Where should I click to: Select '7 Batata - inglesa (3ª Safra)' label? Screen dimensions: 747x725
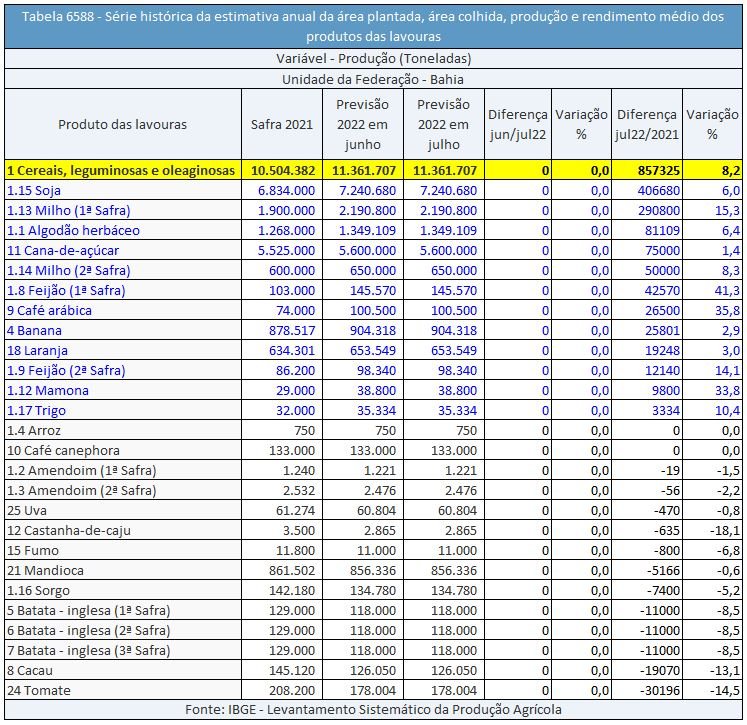pyautogui.click(x=89, y=651)
